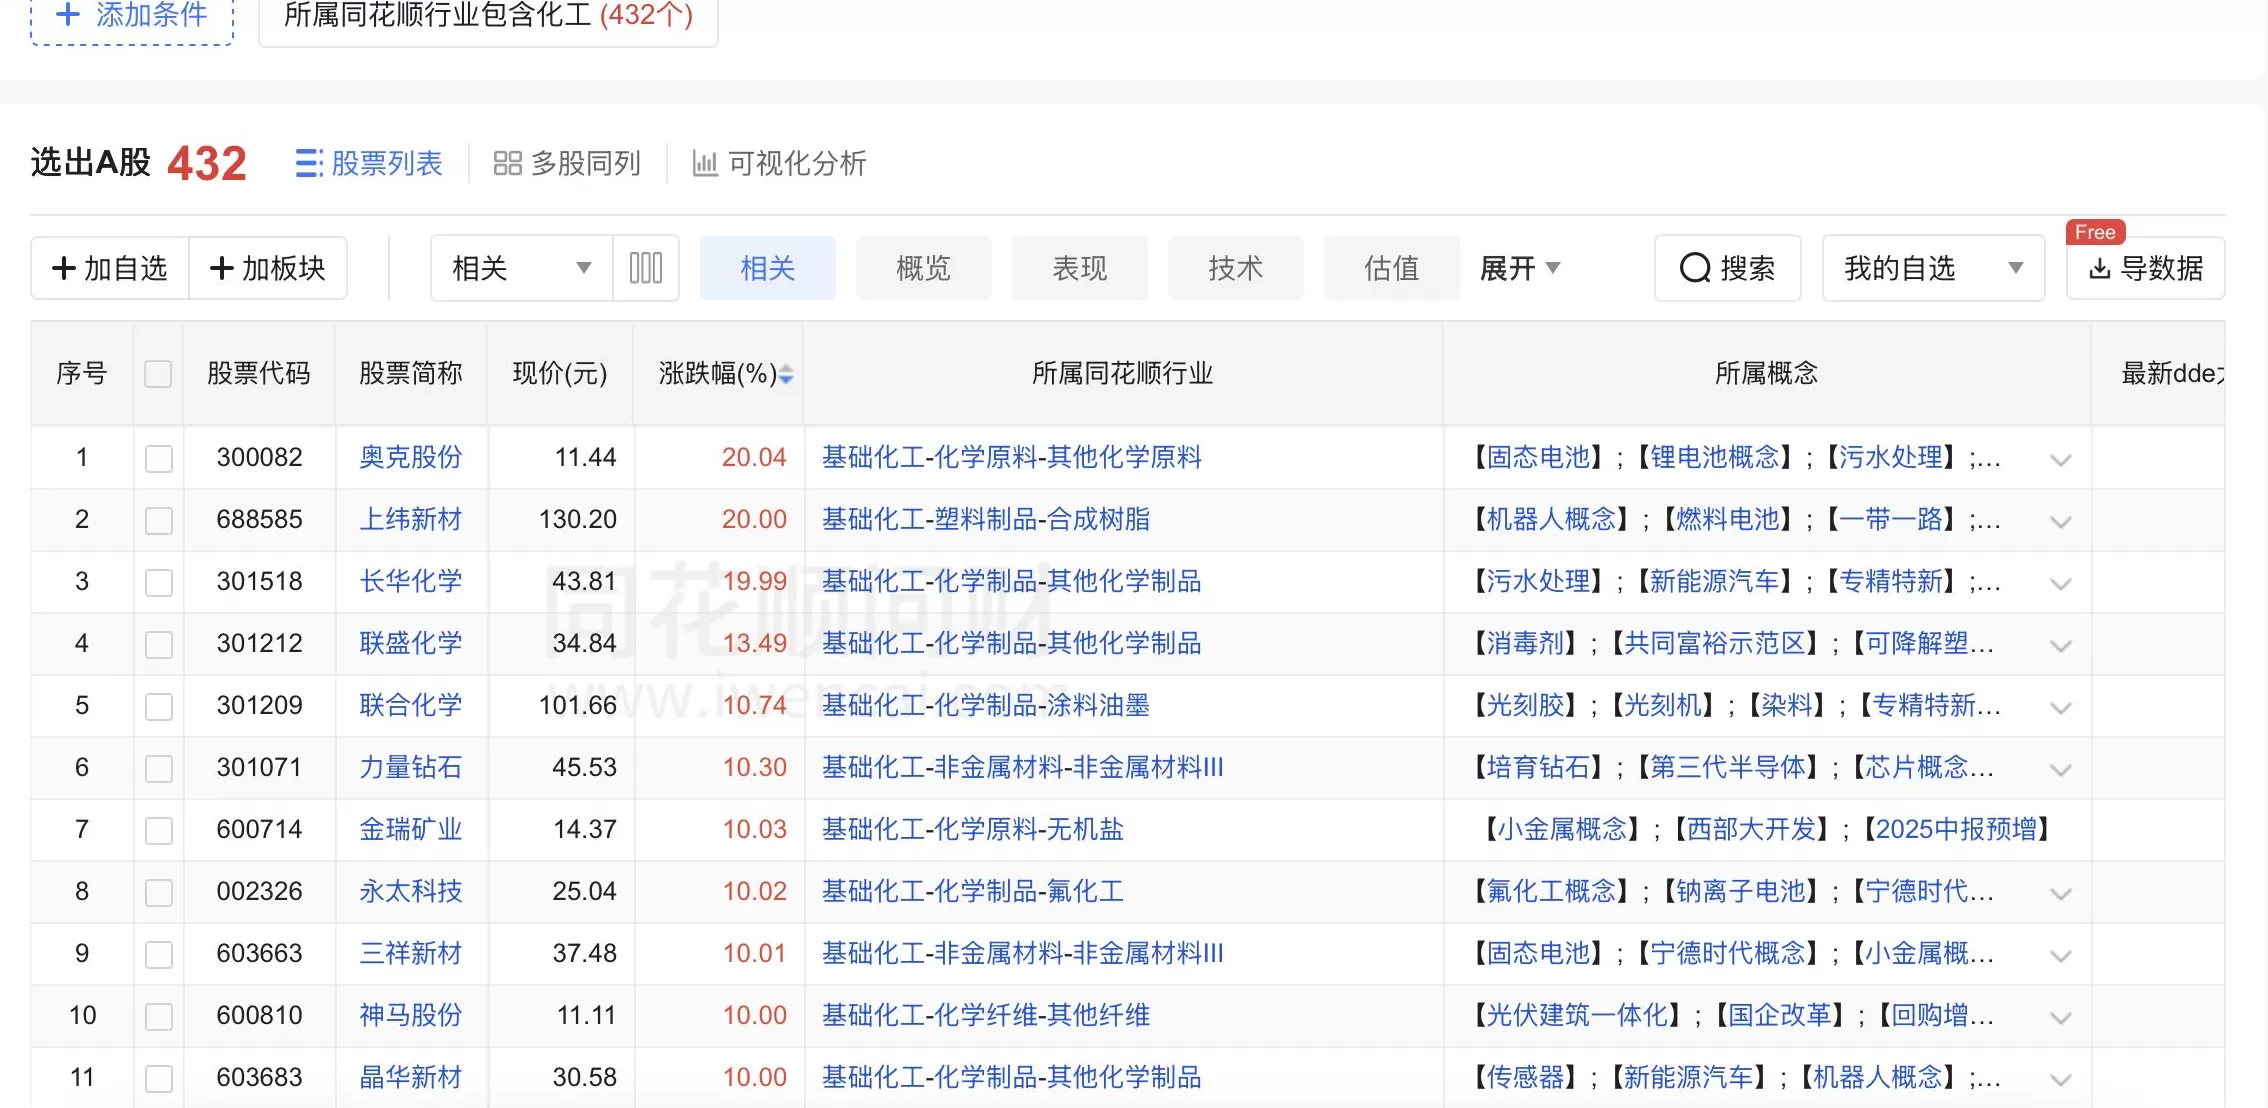Check the box for 奥克股份 row
2268x1108 pixels.
[x=158, y=458]
